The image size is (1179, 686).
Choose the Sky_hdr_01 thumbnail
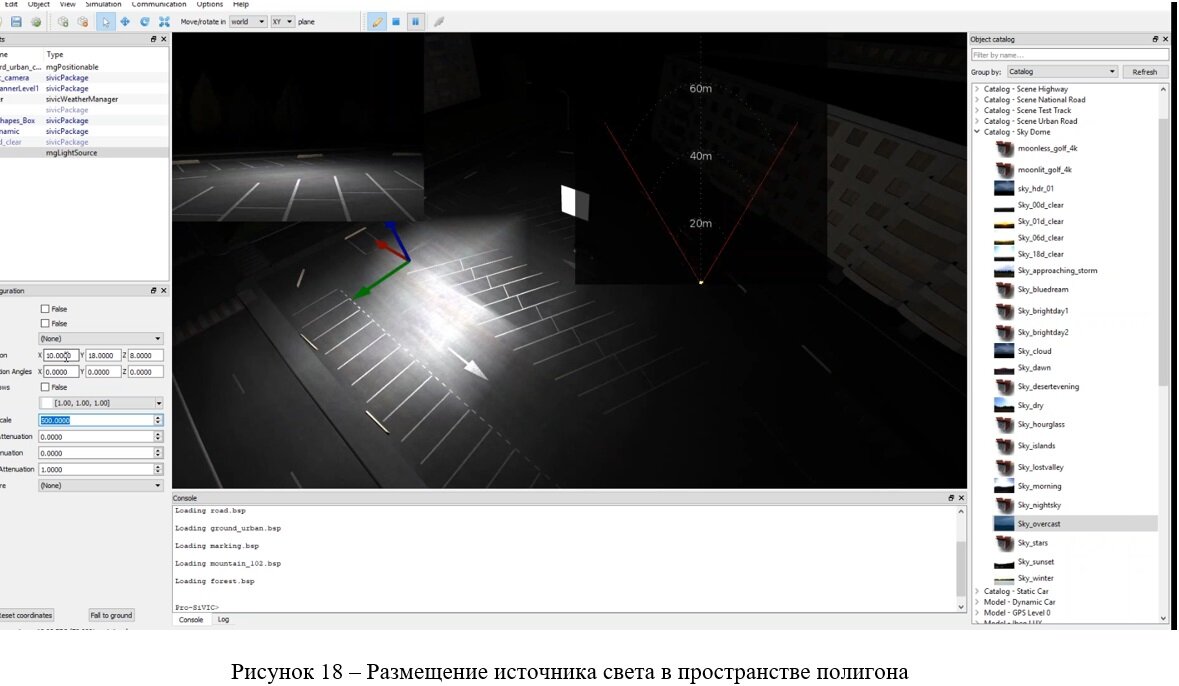point(1004,189)
